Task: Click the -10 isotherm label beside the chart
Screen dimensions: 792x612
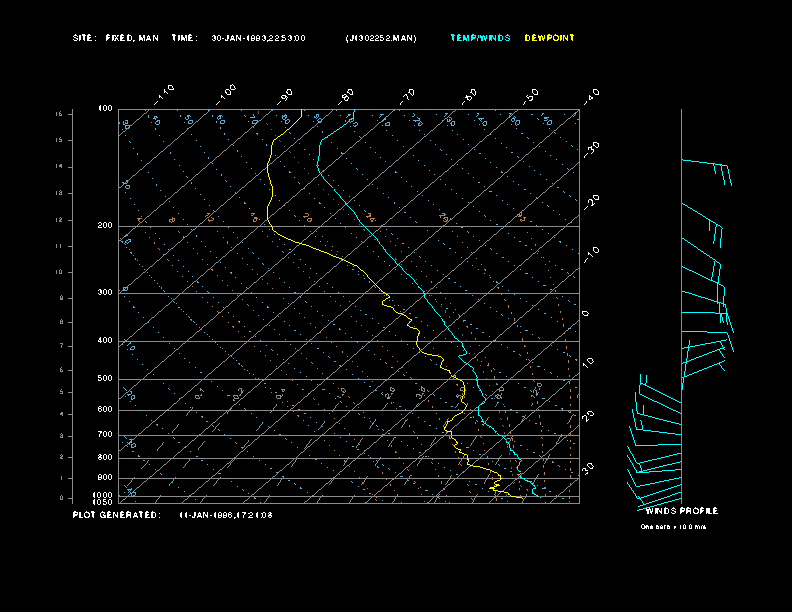Action: click(x=591, y=255)
